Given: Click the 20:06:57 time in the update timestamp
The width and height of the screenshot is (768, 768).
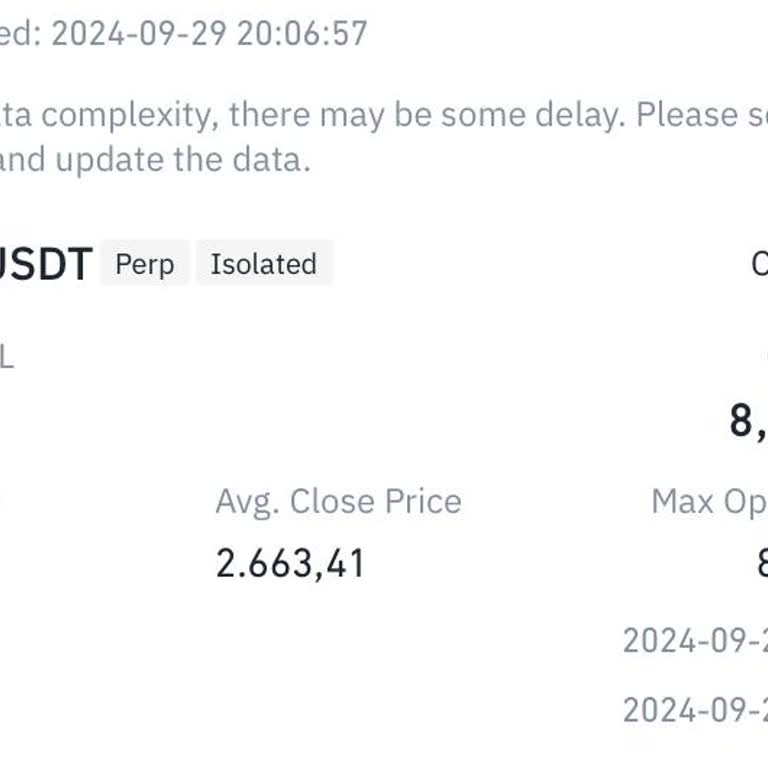Looking at the screenshot, I should [x=302, y=33].
